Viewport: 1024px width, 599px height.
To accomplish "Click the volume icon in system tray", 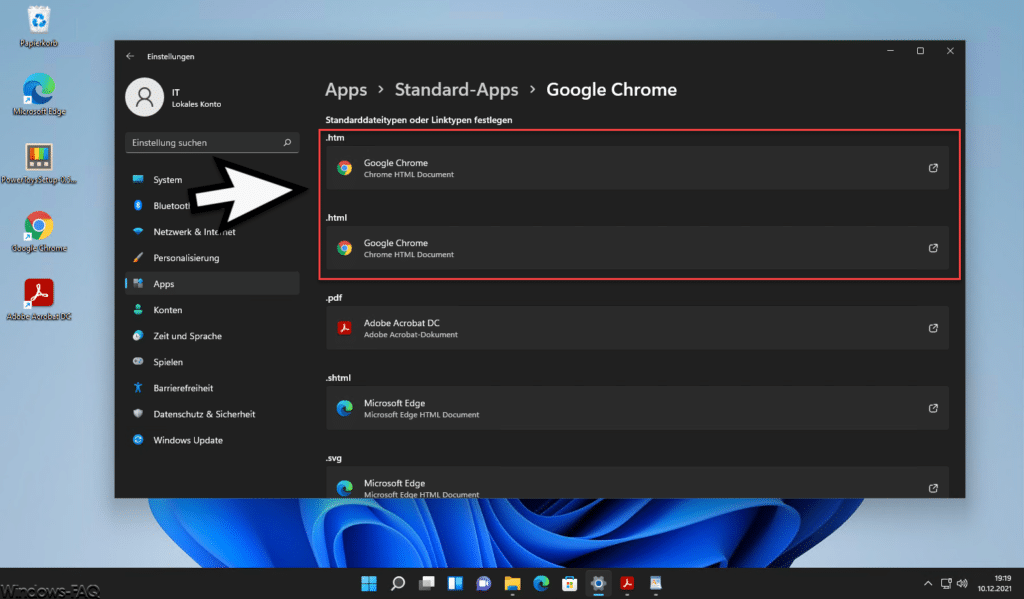I will coord(962,583).
